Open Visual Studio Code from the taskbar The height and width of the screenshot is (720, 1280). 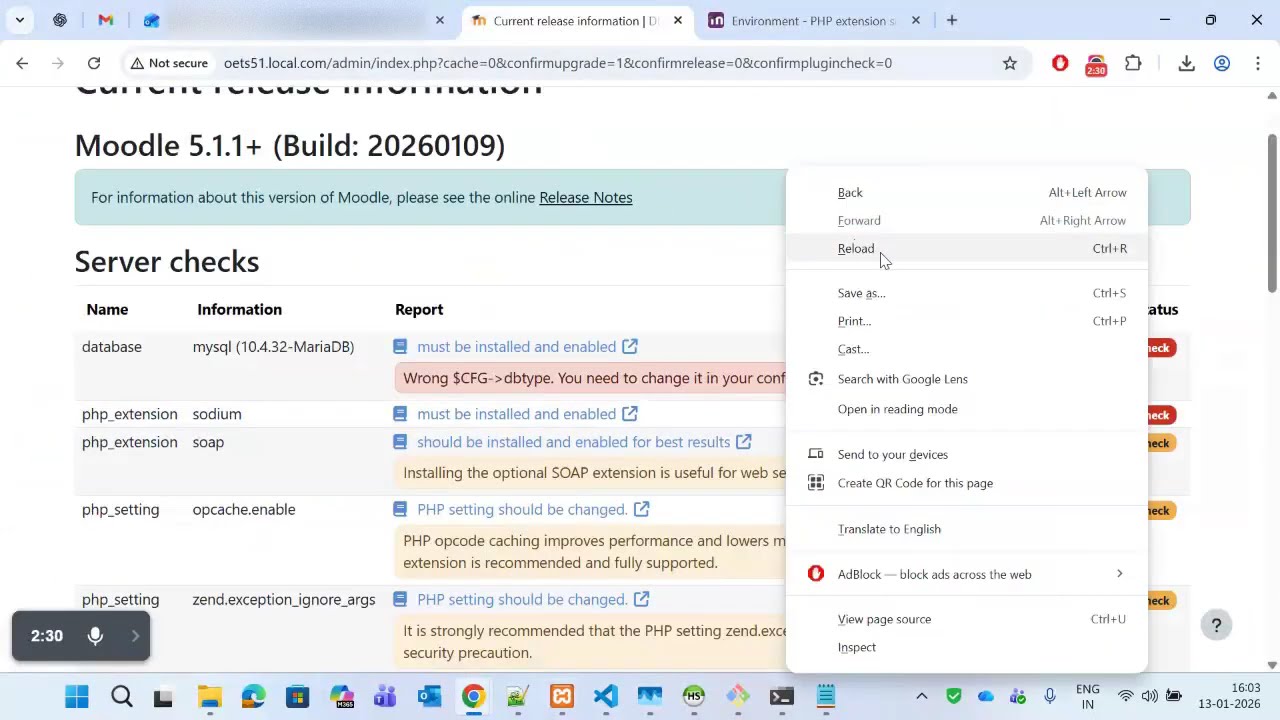tap(605, 696)
